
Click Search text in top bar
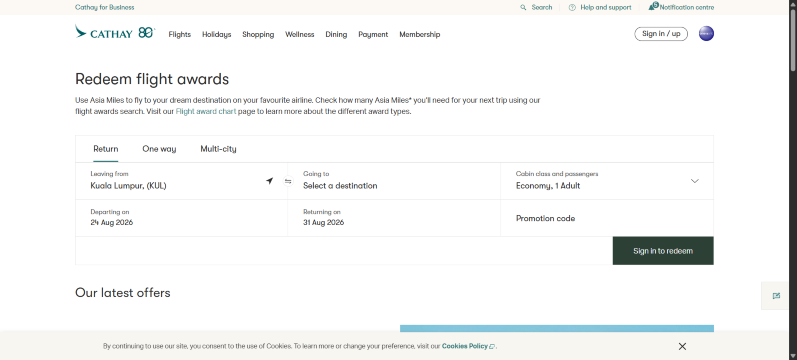click(542, 8)
